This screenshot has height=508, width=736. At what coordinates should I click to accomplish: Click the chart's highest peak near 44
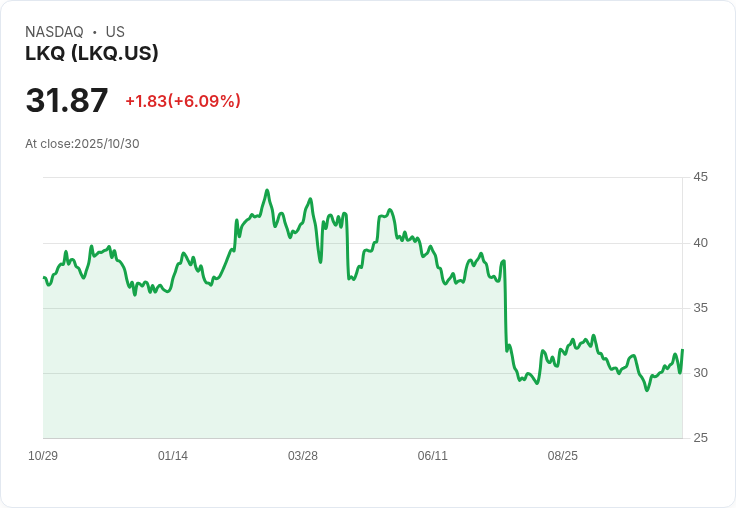266,190
